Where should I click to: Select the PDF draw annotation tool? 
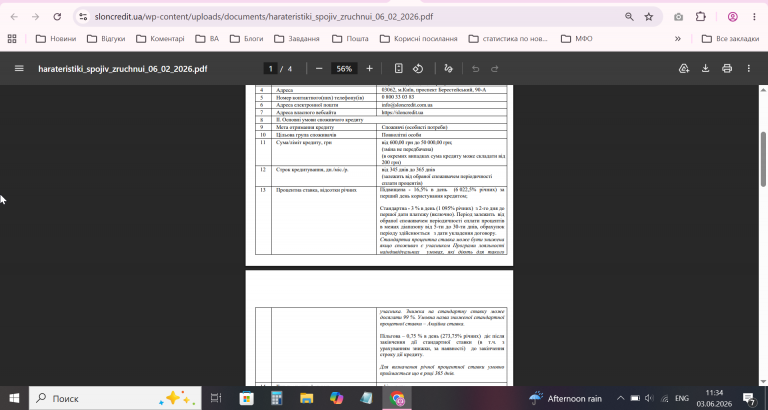click(x=448, y=69)
